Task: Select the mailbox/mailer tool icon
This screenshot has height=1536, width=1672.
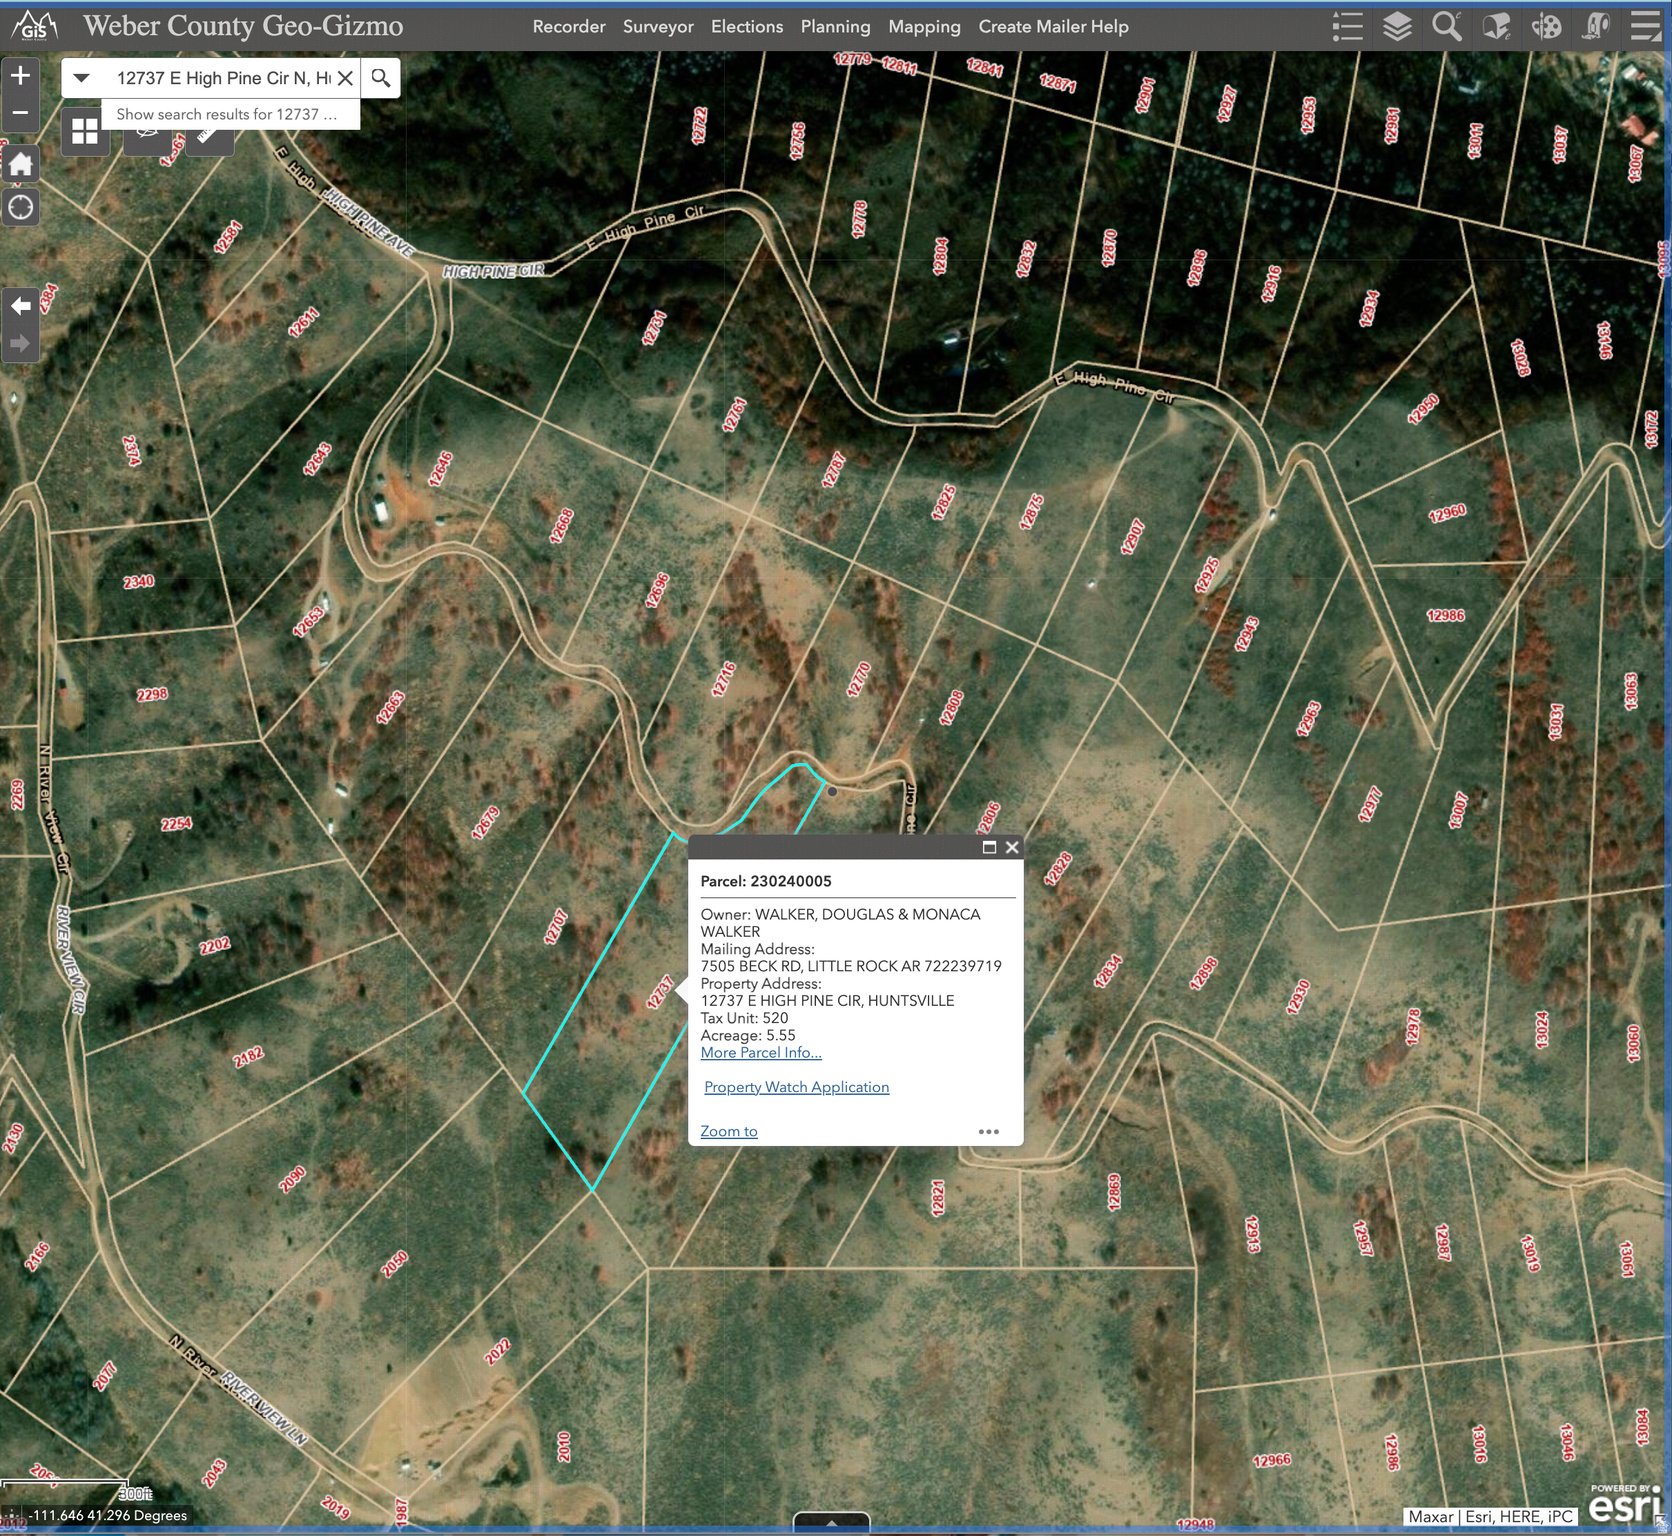Action: [x=1495, y=27]
